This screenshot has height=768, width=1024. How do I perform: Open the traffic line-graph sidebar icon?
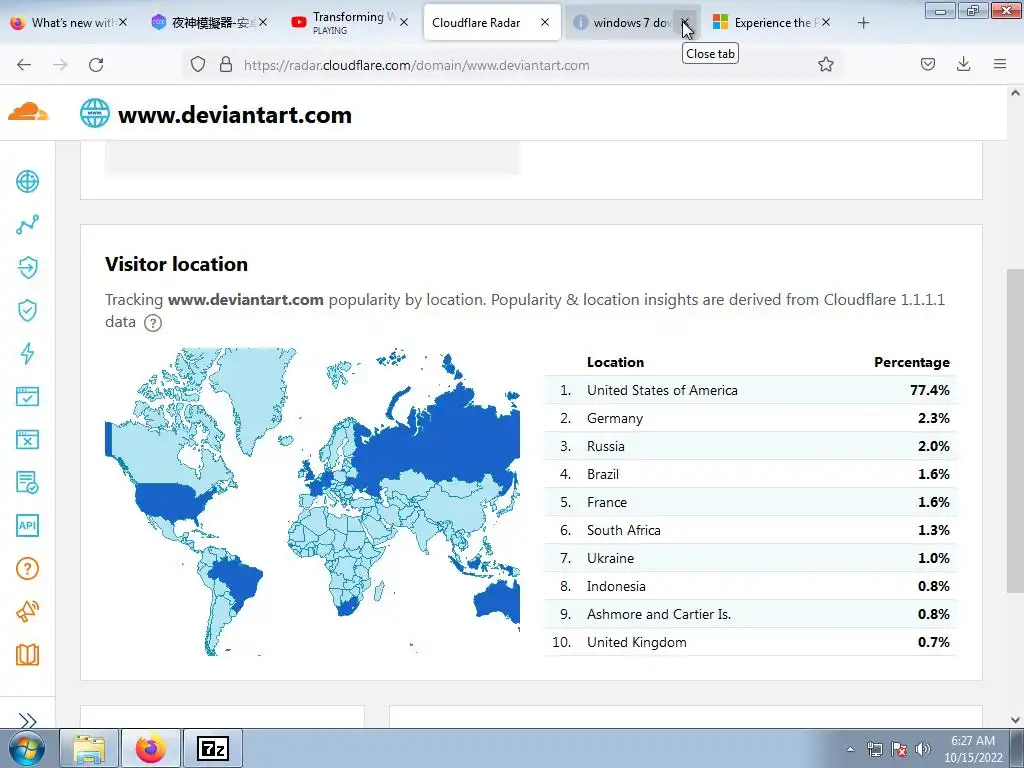pos(27,225)
